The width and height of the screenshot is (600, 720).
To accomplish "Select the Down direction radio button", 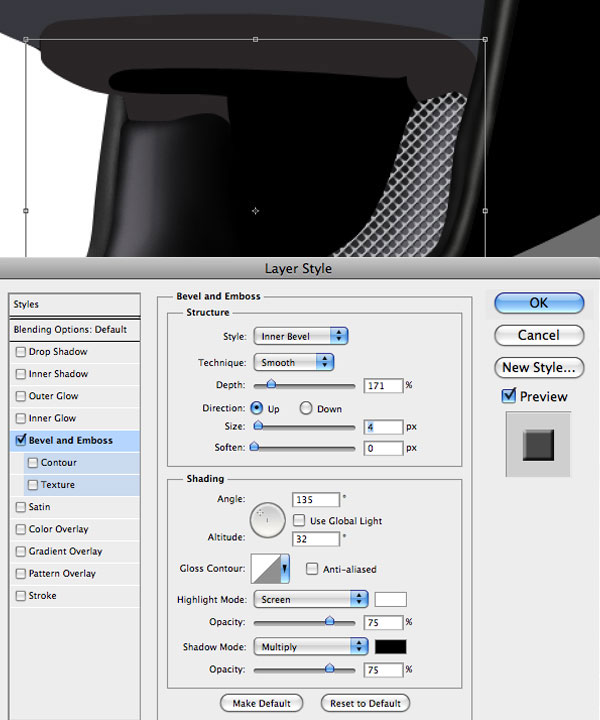I will (306, 408).
